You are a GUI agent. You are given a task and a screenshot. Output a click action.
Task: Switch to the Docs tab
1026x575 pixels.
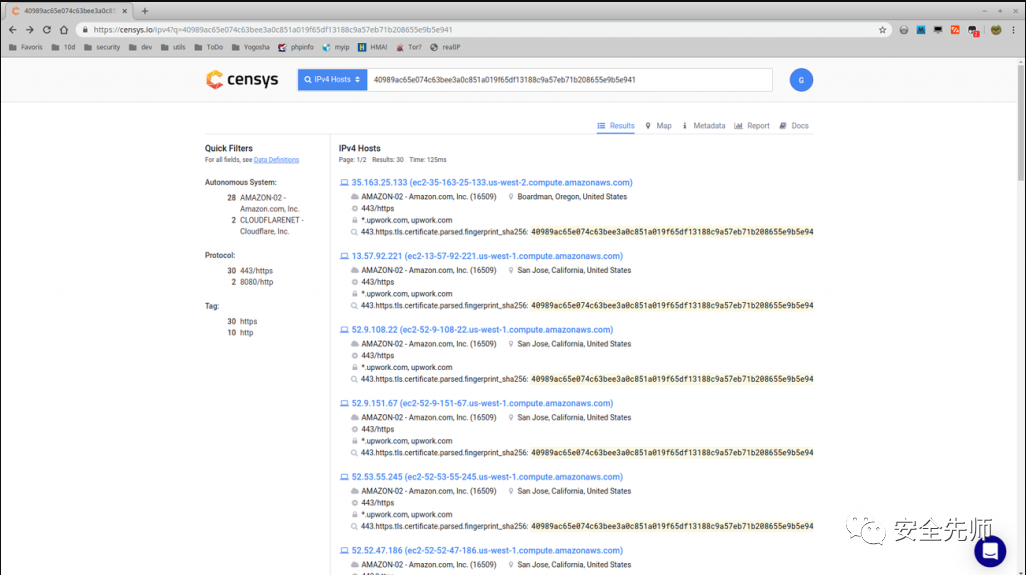794,126
